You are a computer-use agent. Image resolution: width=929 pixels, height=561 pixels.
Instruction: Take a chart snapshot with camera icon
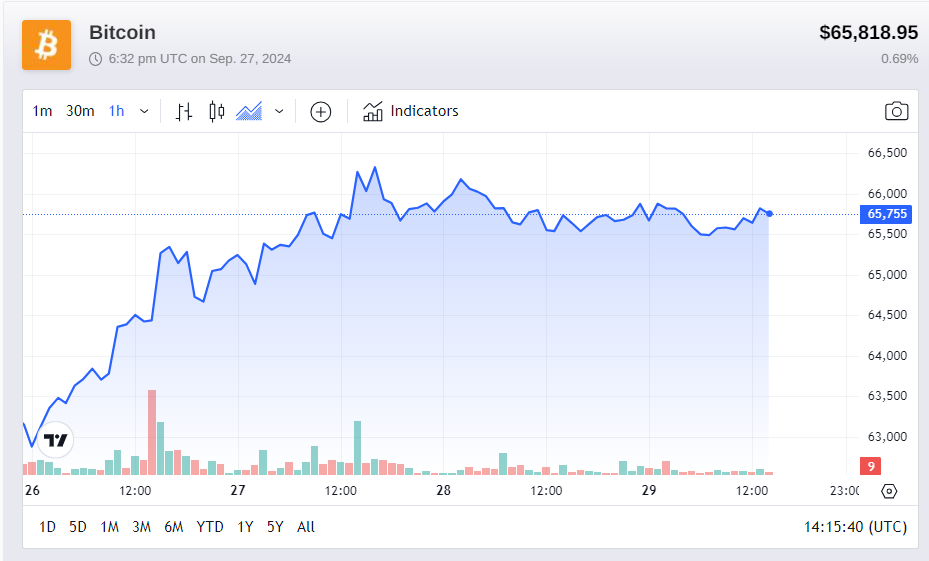point(896,111)
